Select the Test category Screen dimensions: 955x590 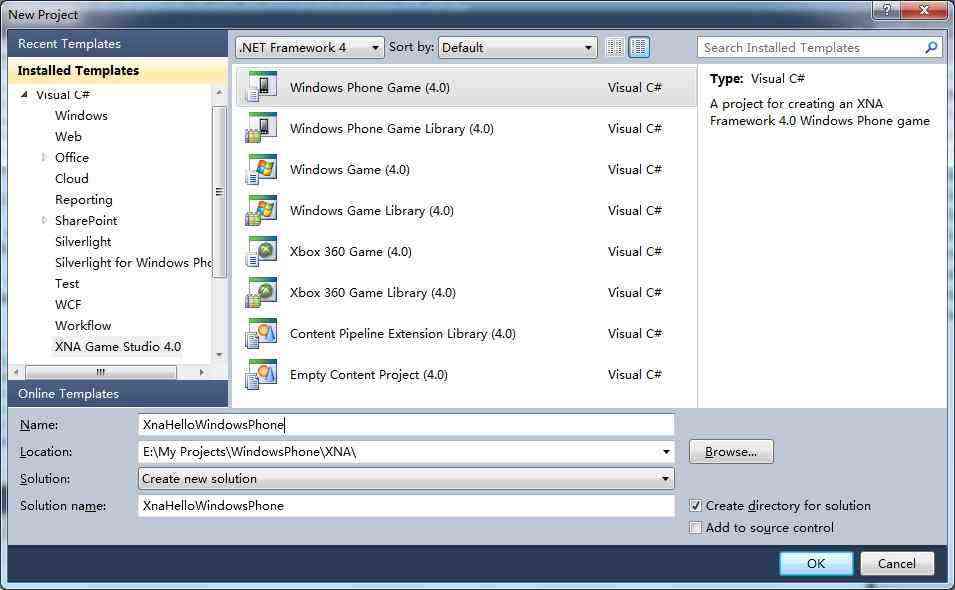tap(67, 284)
